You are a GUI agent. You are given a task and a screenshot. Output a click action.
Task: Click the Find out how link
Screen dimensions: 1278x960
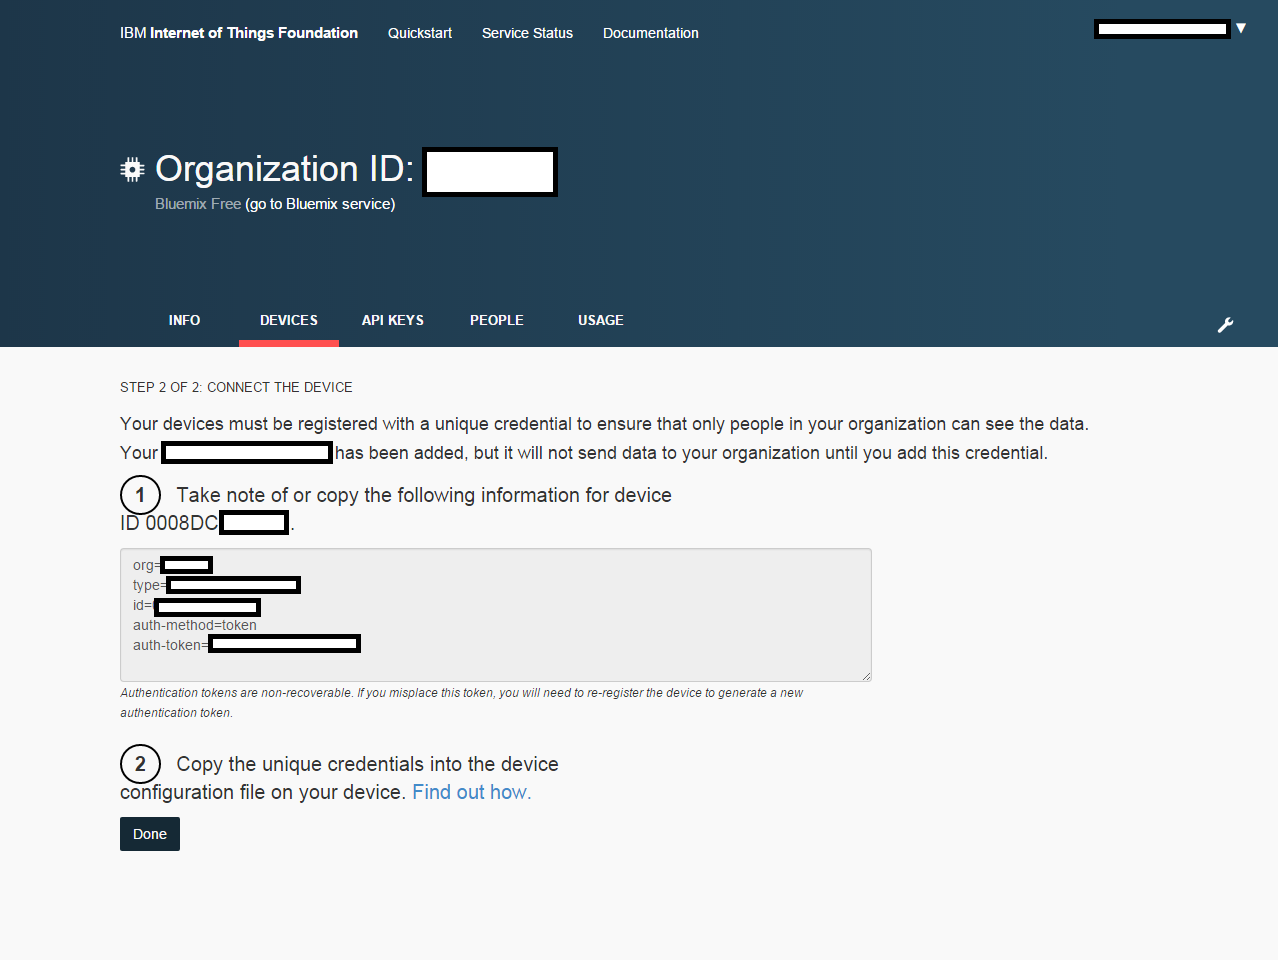472,792
